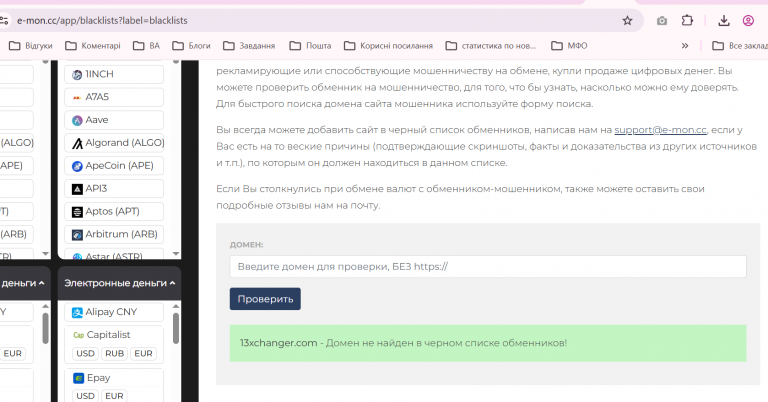This screenshot has width=768, height=402.
Task: Open the Корисні посилання bookmarks folder
Action: pyautogui.click(x=388, y=46)
